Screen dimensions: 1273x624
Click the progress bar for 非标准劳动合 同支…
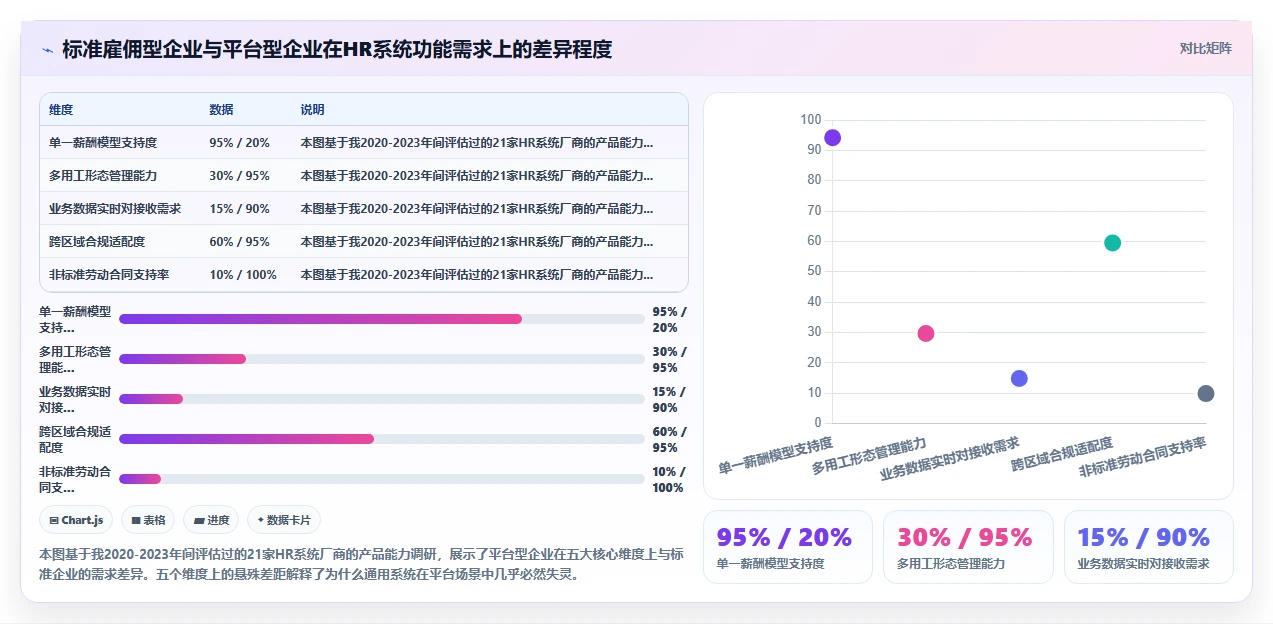tap(381, 479)
